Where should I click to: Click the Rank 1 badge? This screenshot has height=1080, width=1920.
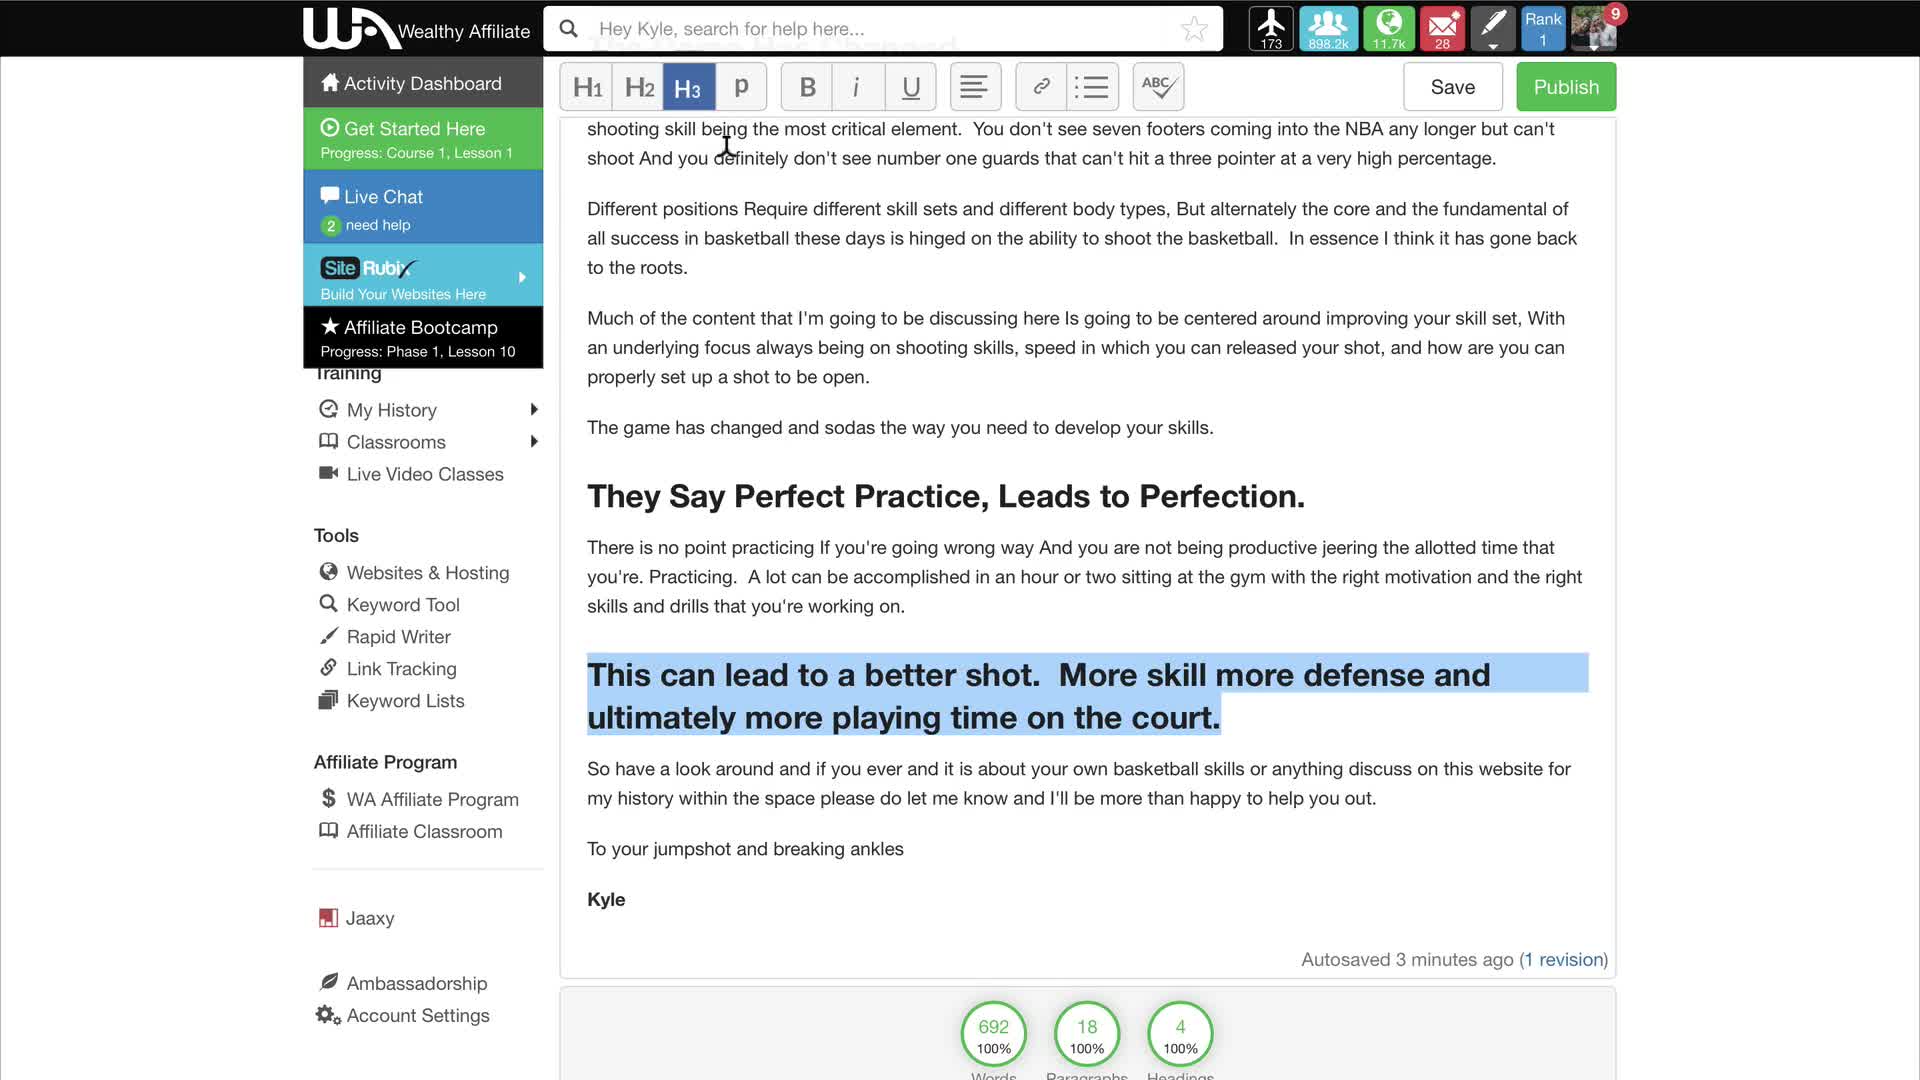1543,28
